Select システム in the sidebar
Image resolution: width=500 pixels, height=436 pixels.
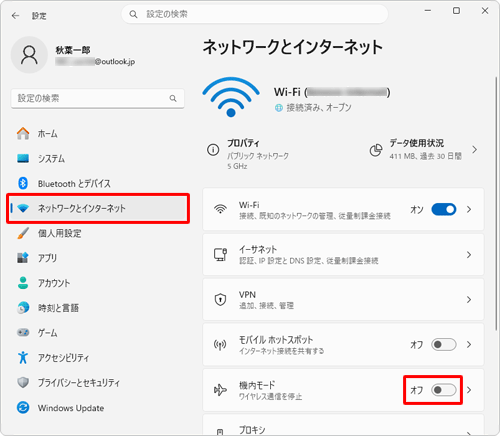(x=97, y=158)
